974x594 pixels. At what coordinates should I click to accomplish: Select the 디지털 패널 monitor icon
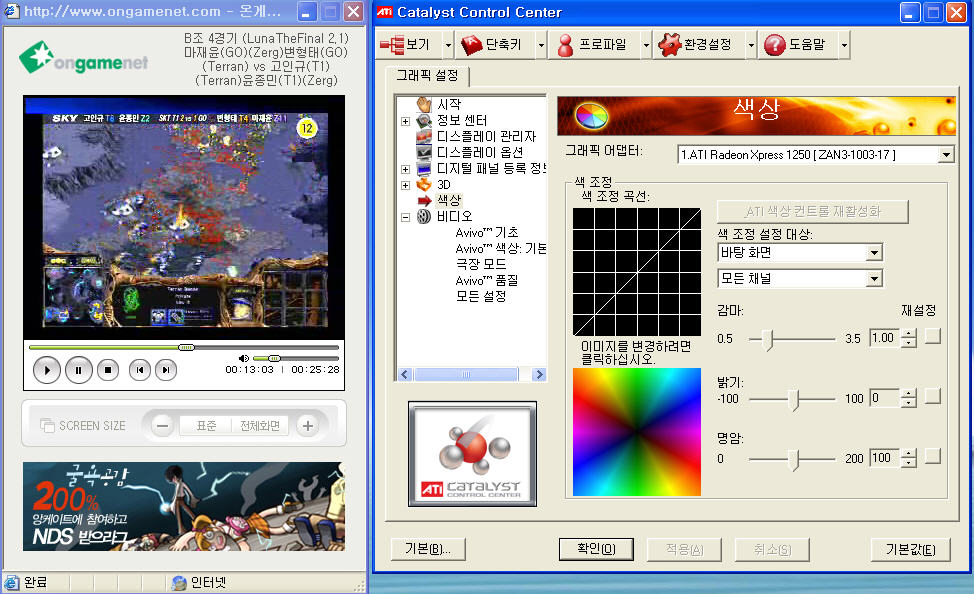pyautogui.click(x=424, y=169)
